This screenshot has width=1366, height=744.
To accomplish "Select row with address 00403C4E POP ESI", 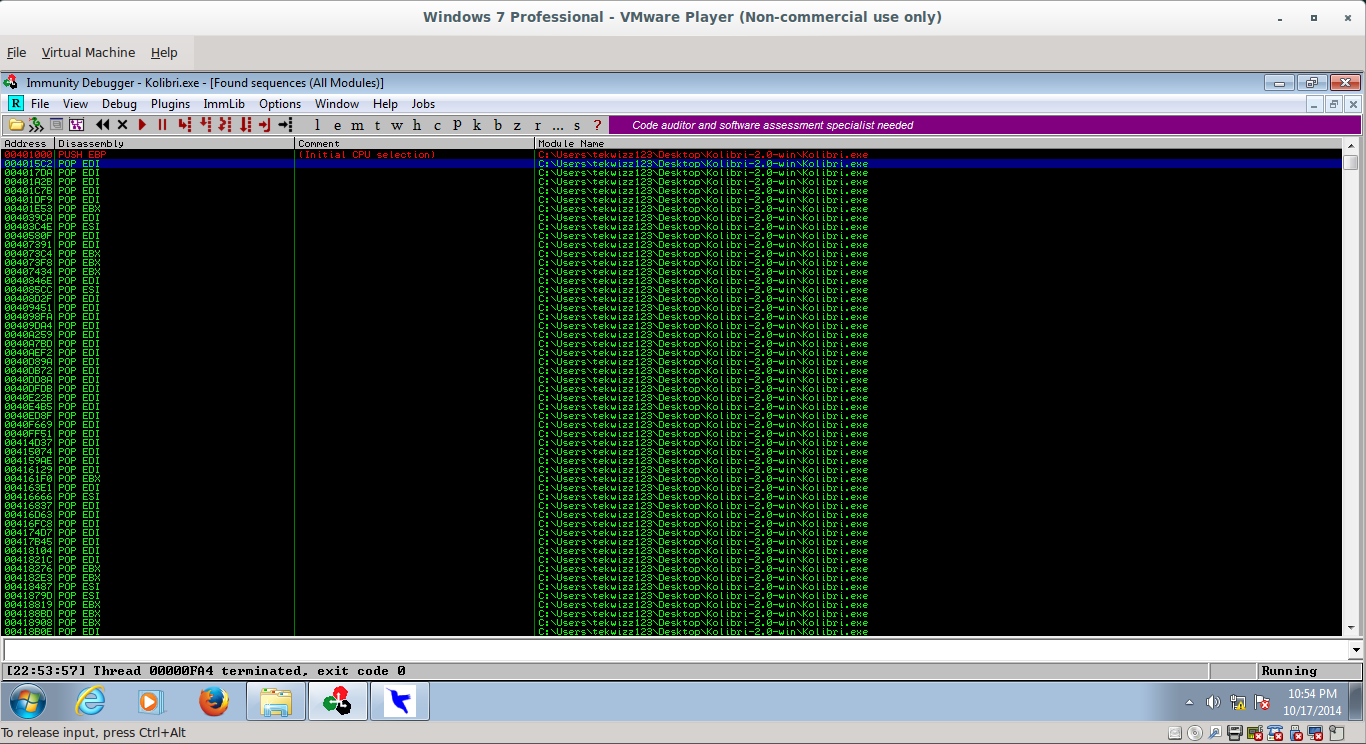I will click(x=671, y=227).
